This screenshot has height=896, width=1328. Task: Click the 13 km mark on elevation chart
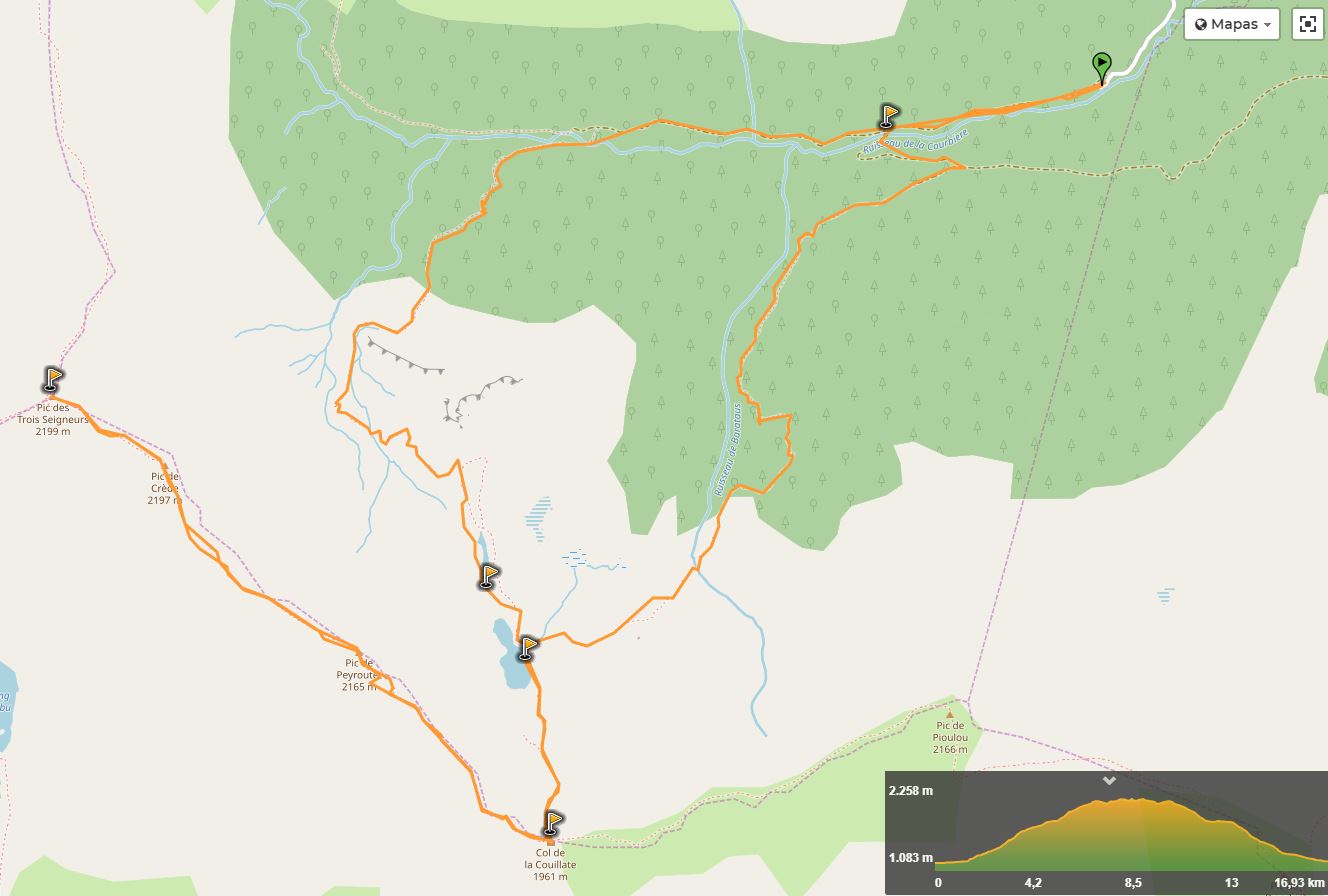click(1232, 883)
